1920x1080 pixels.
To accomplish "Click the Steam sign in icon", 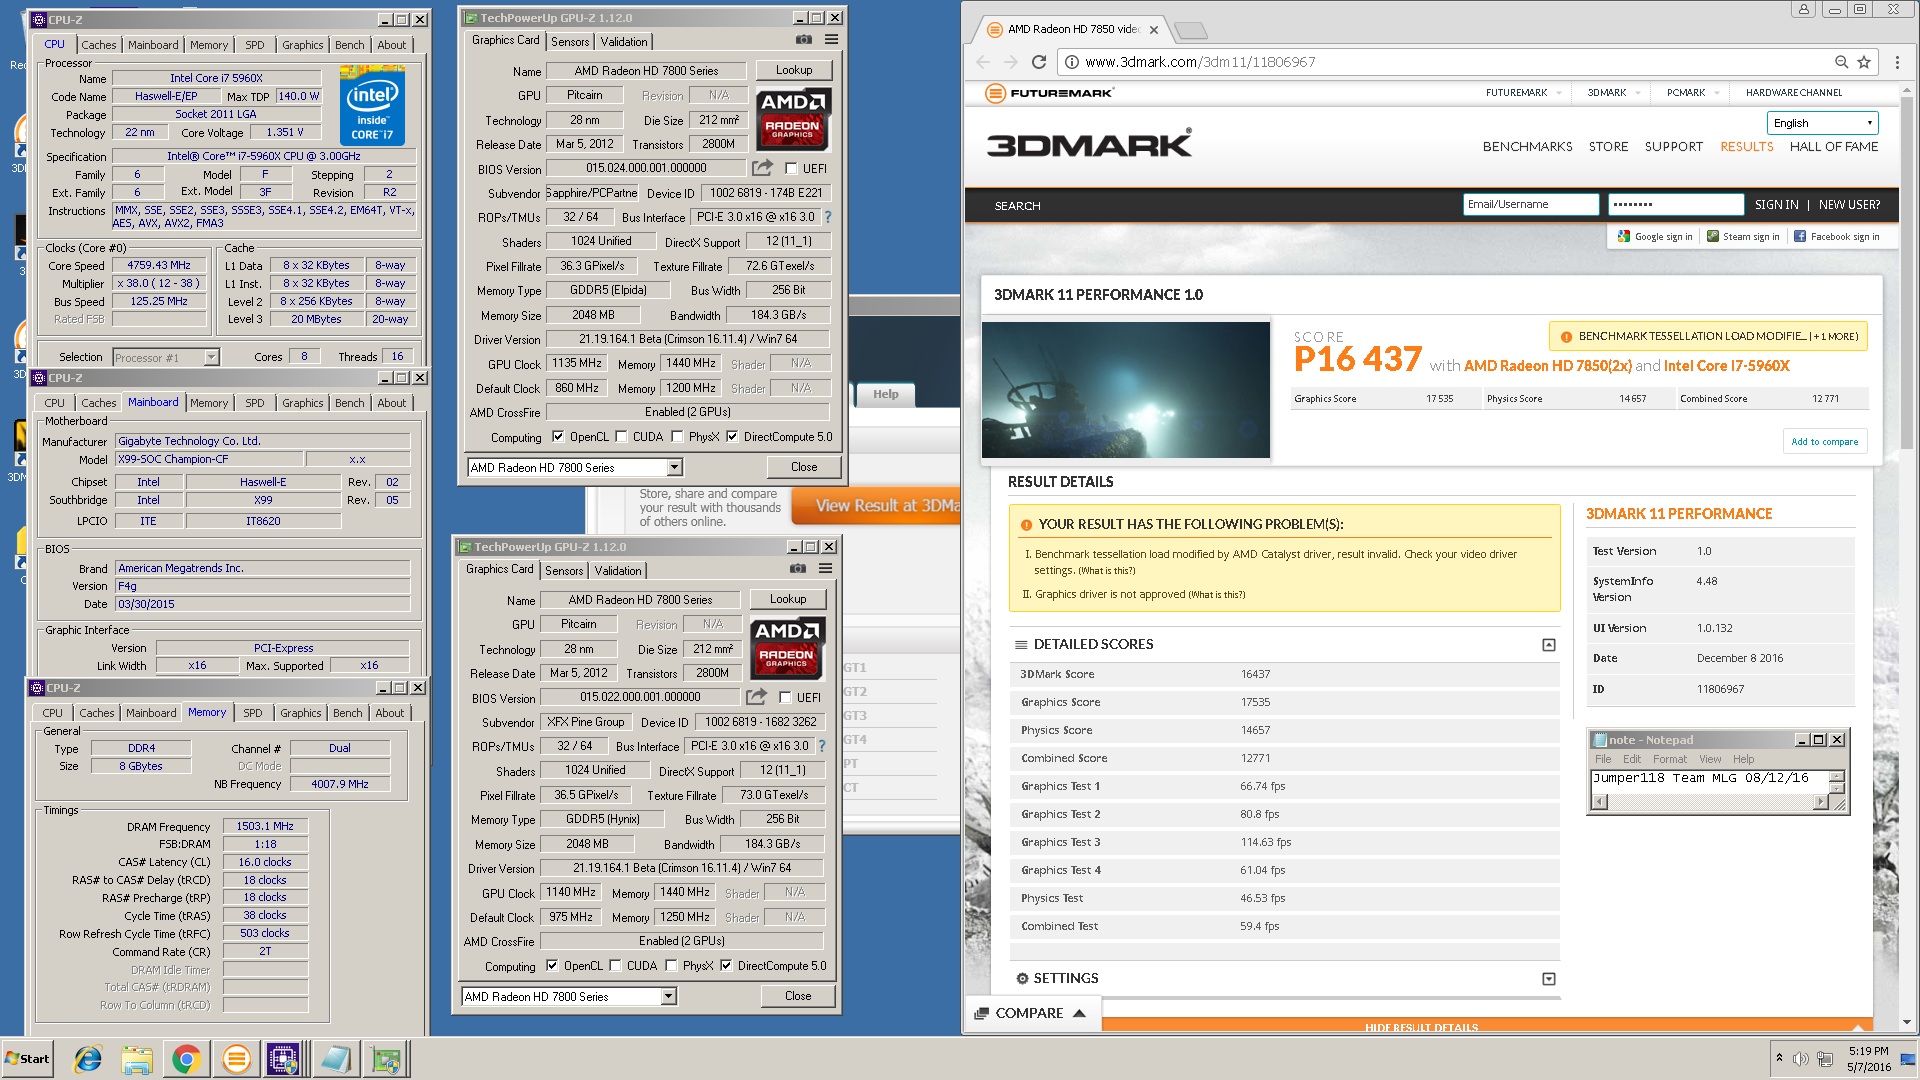I will (1713, 237).
